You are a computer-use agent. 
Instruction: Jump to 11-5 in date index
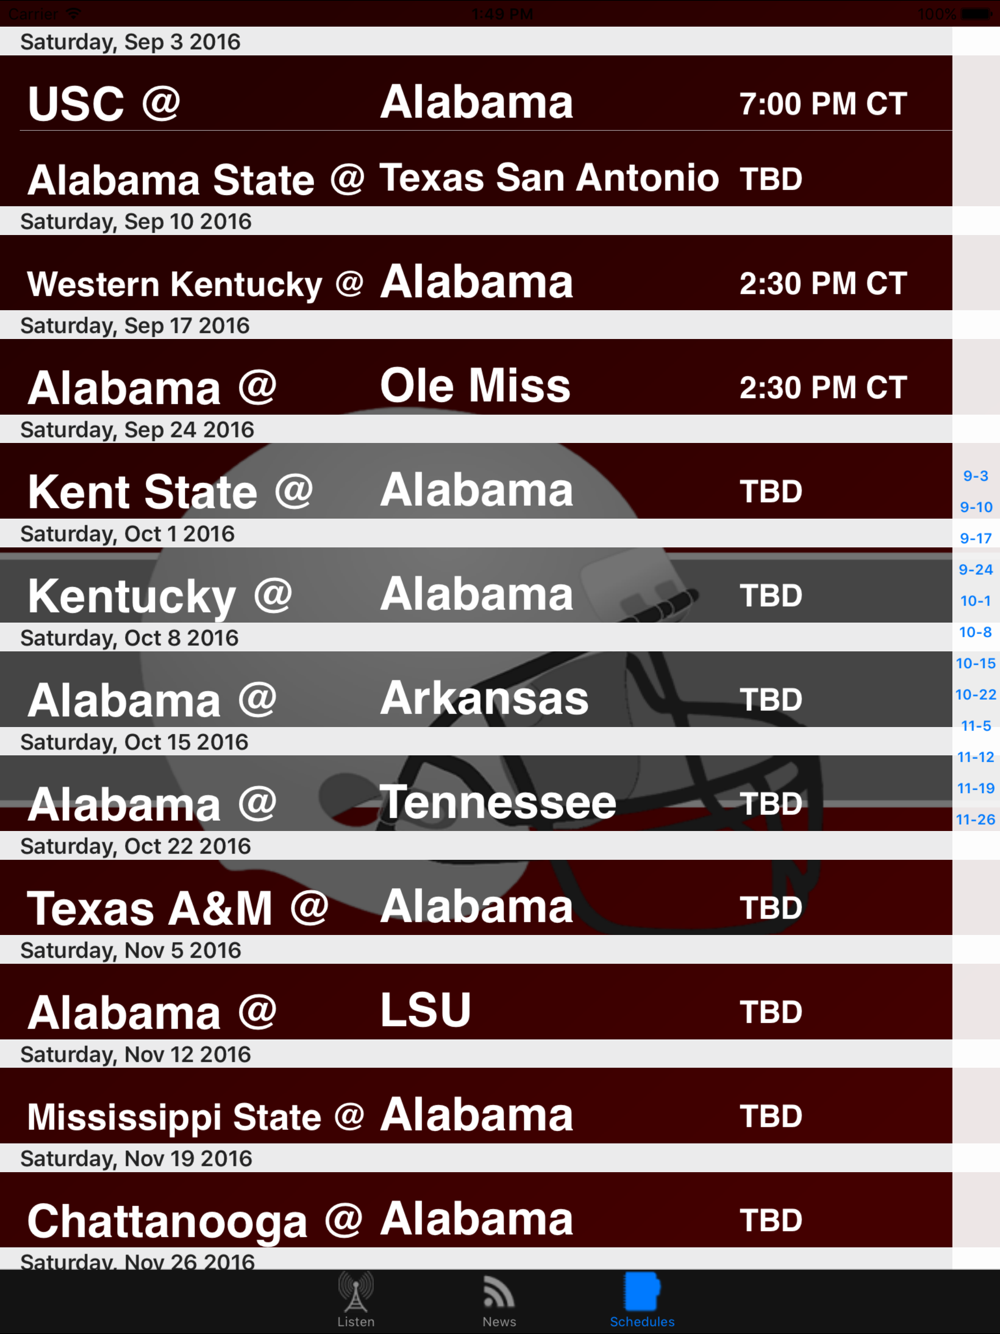pos(976,726)
